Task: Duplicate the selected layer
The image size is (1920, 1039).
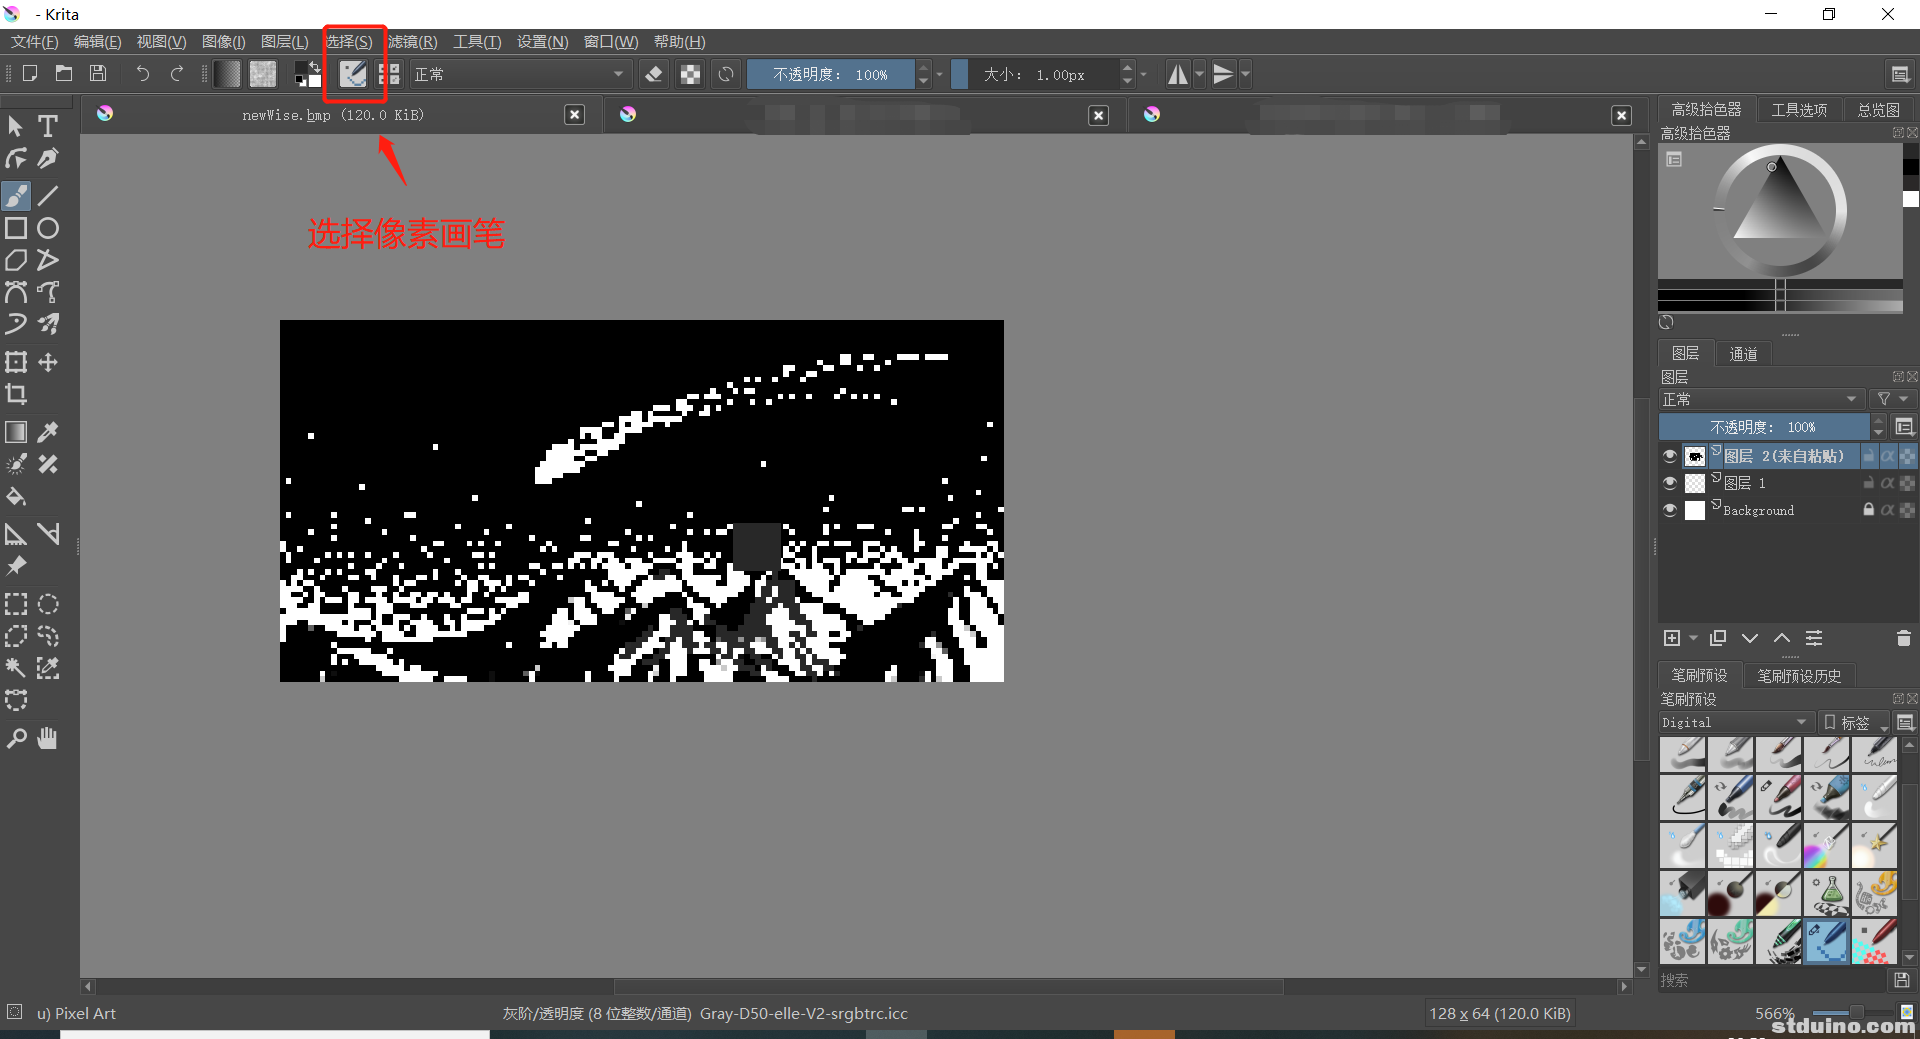Action: pyautogui.click(x=1718, y=638)
